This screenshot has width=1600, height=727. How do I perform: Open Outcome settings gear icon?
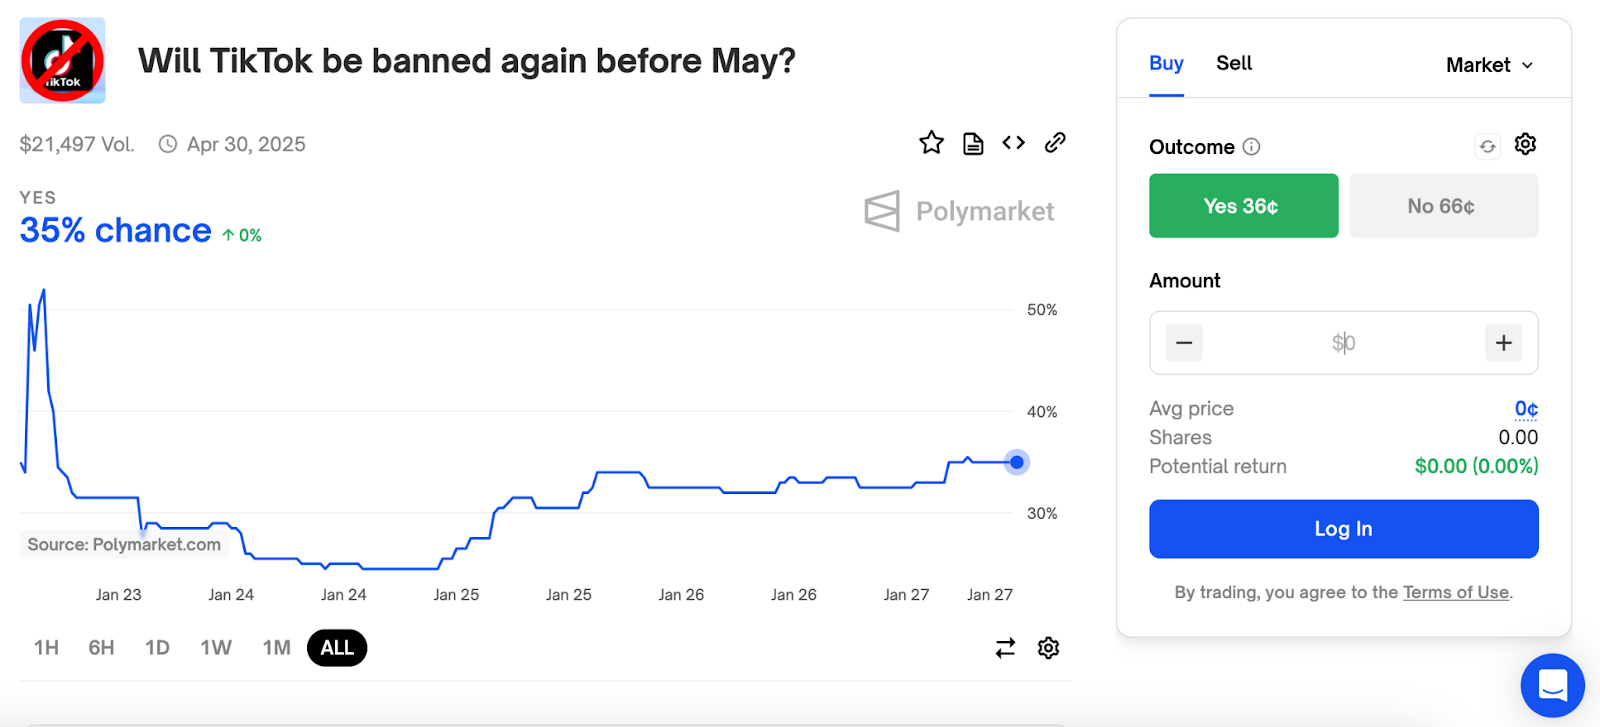[1525, 145]
